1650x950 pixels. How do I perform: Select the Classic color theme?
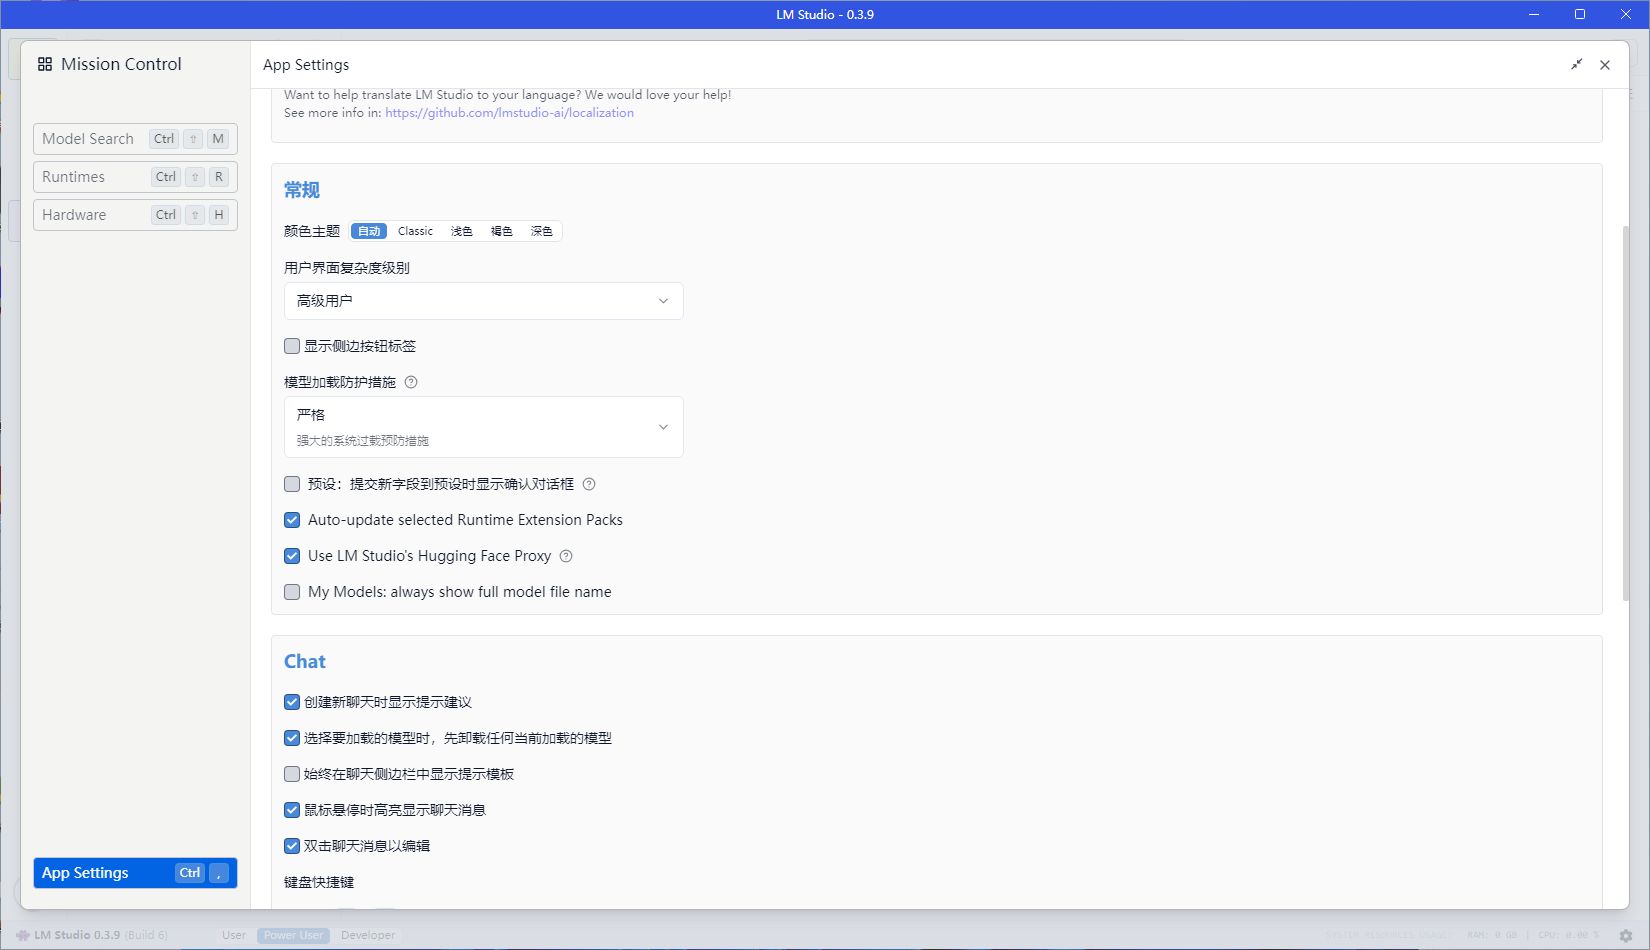click(x=415, y=231)
